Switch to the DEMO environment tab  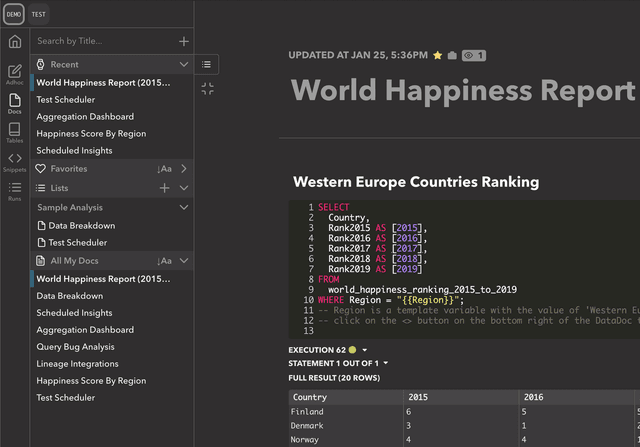(14, 14)
